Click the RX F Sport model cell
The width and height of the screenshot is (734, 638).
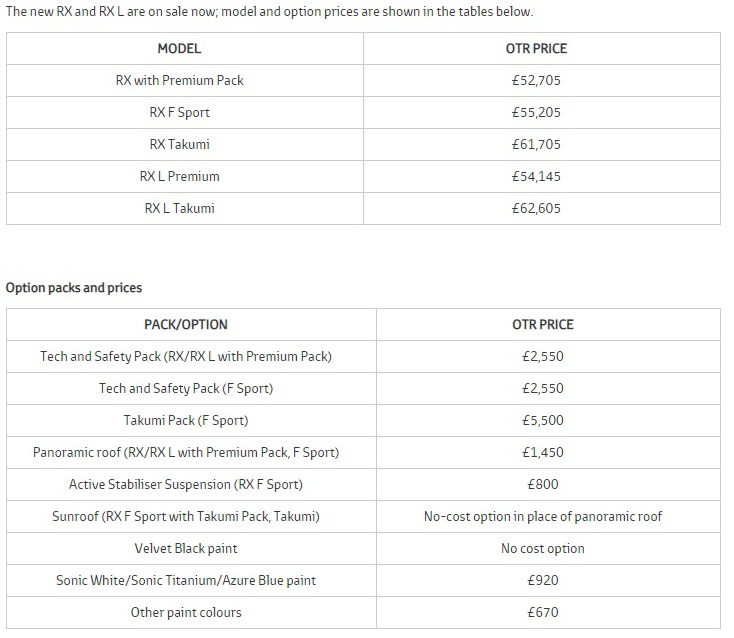pos(179,112)
